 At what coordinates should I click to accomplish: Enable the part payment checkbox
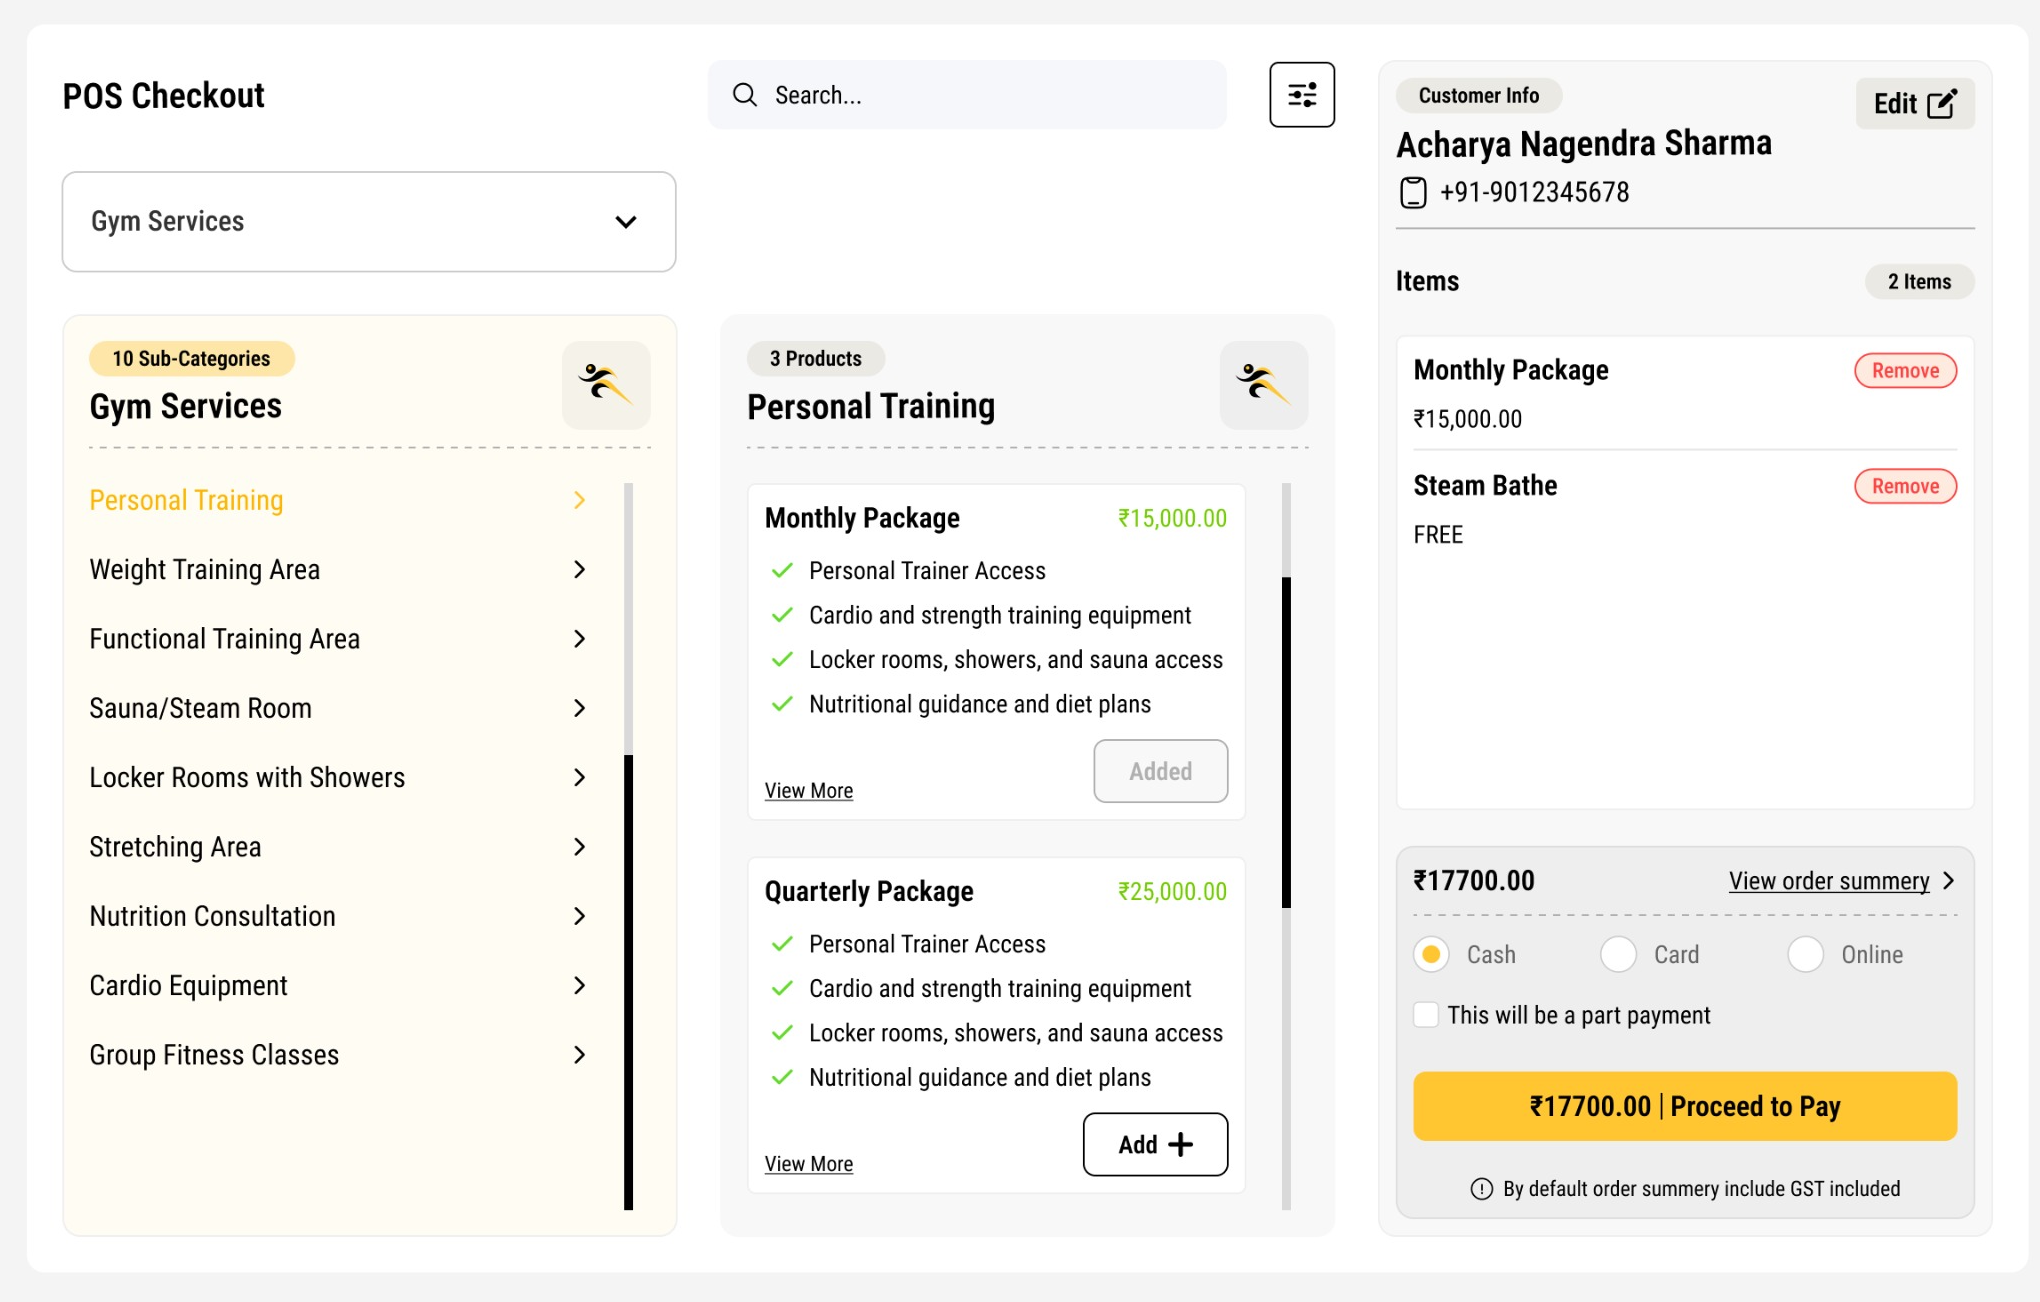[x=1426, y=1014]
